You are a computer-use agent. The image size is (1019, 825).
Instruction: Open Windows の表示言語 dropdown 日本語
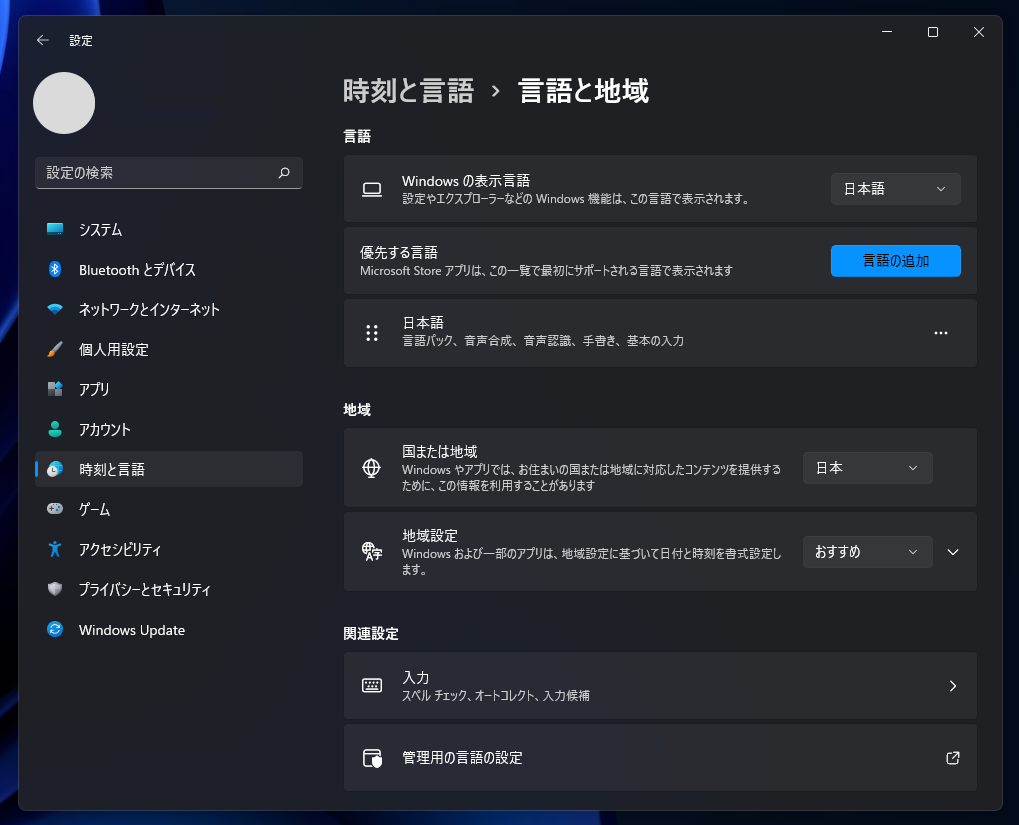tap(896, 189)
